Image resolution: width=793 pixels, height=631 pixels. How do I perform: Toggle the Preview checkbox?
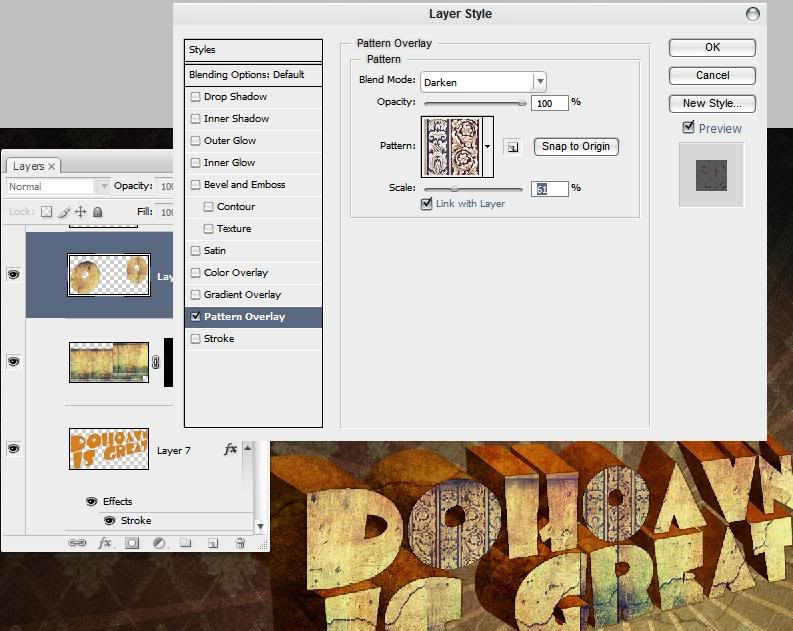[688, 127]
